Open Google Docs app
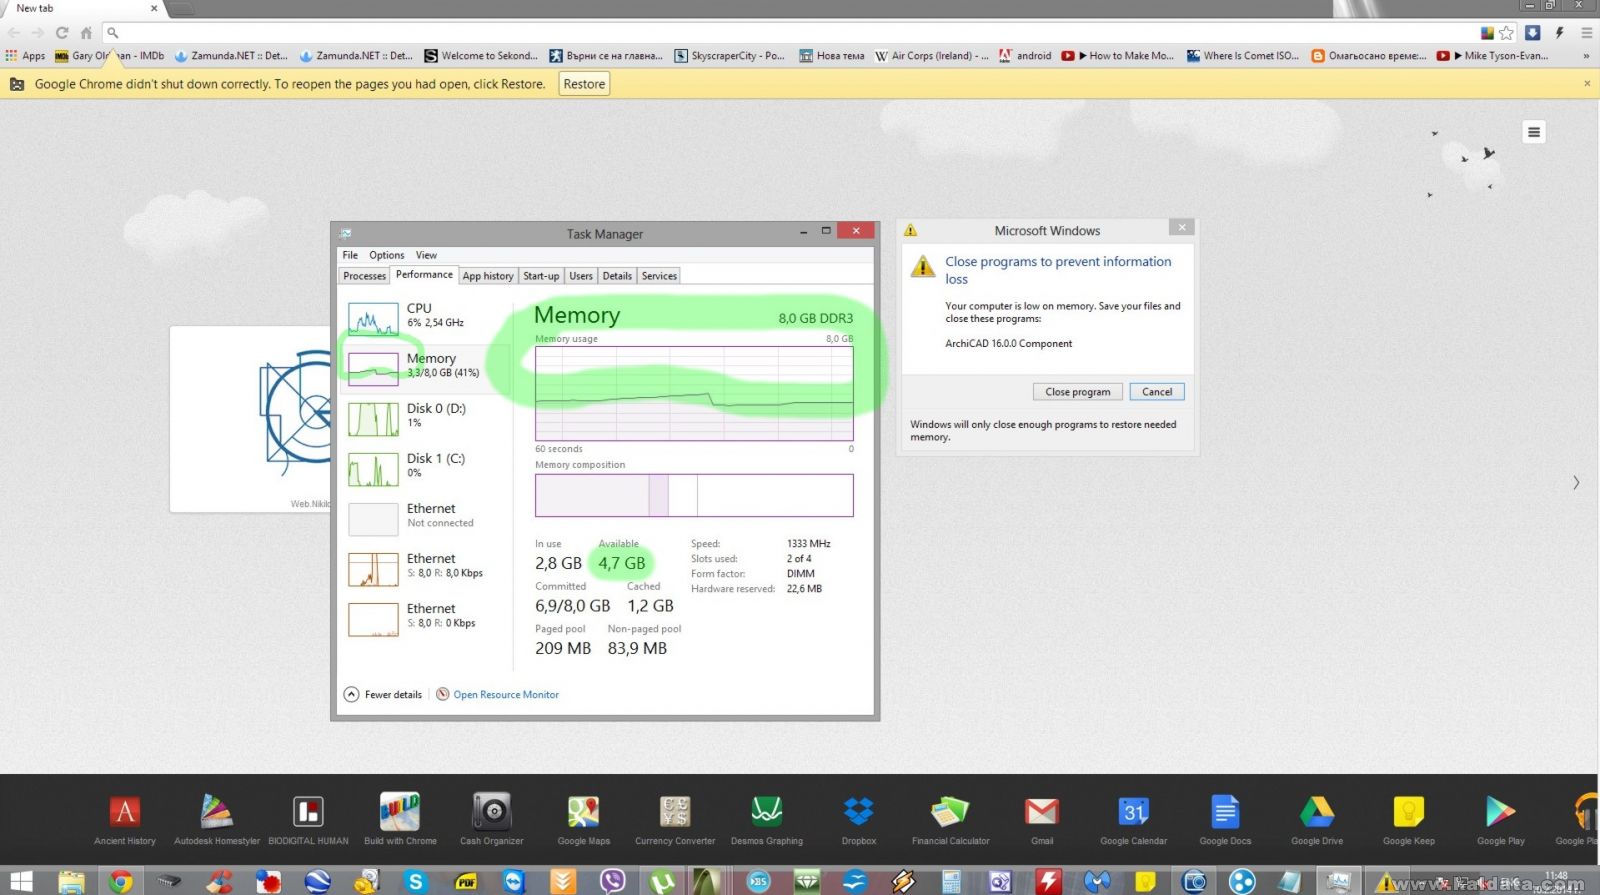This screenshot has width=1600, height=895. (x=1225, y=812)
